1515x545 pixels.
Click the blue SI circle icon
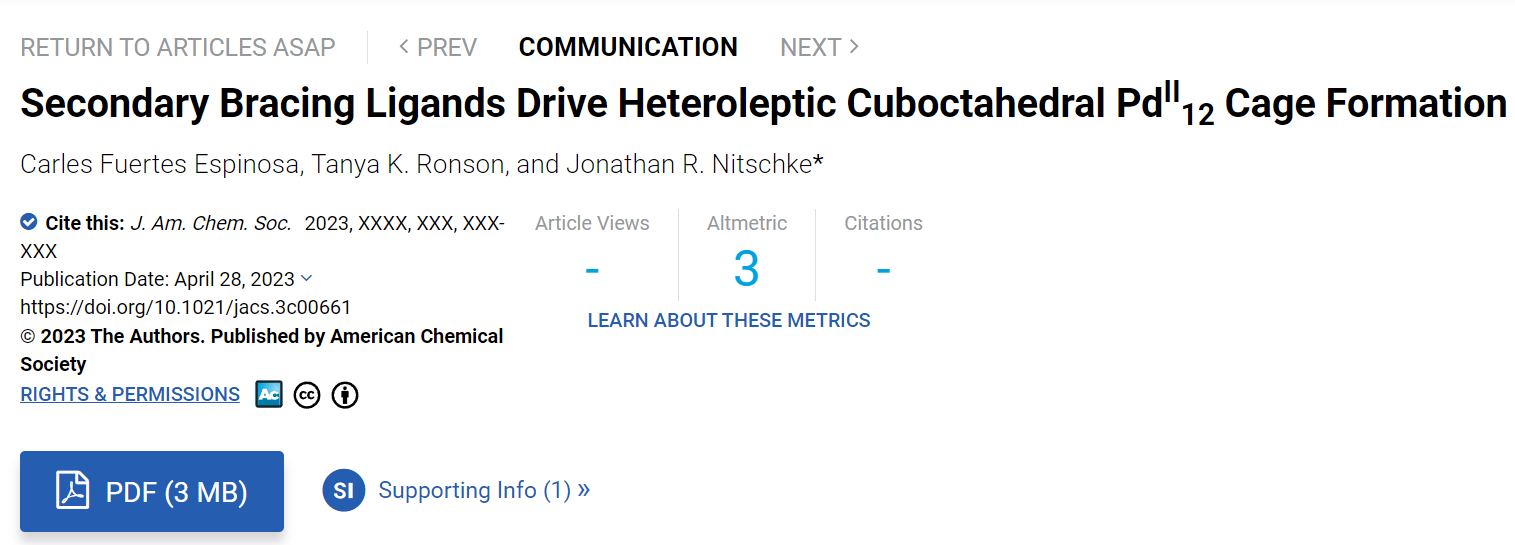click(343, 491)
